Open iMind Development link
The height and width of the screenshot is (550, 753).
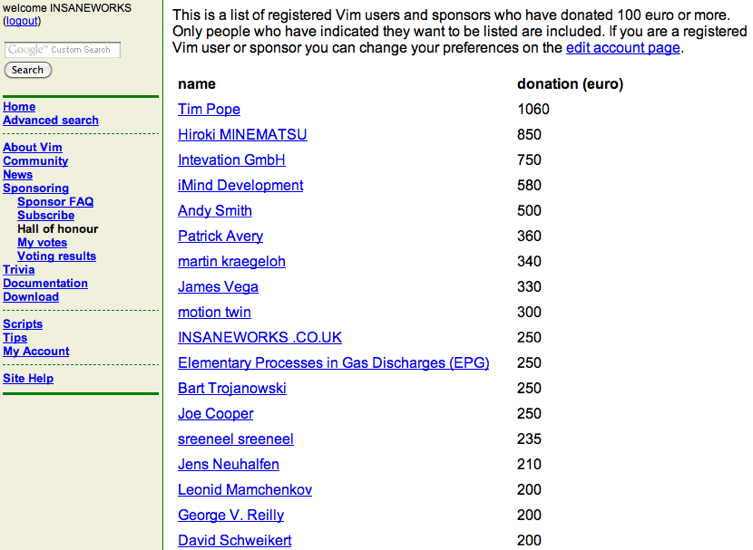point(241,185)
